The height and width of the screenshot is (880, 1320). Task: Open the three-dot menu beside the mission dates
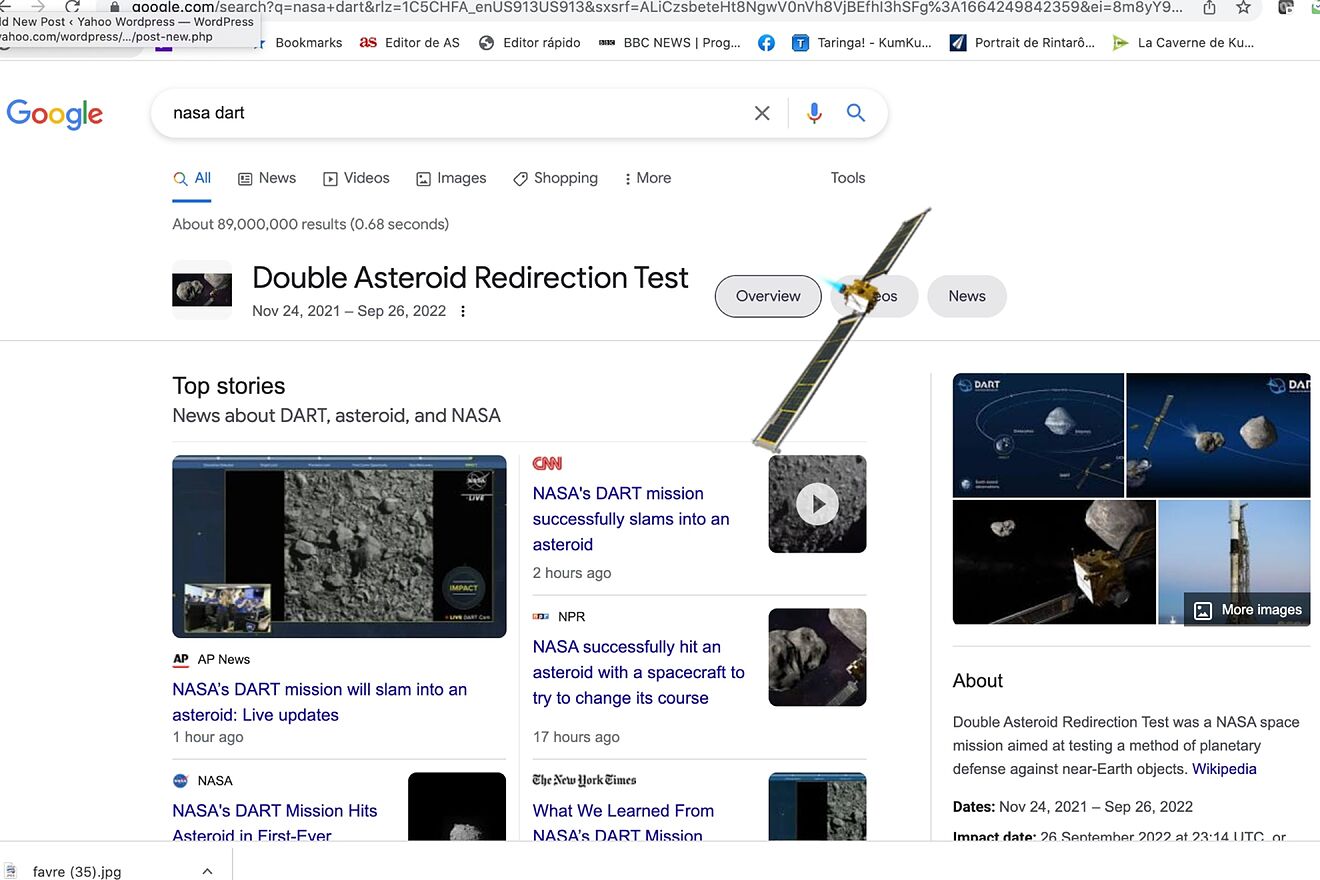point(462,311)
